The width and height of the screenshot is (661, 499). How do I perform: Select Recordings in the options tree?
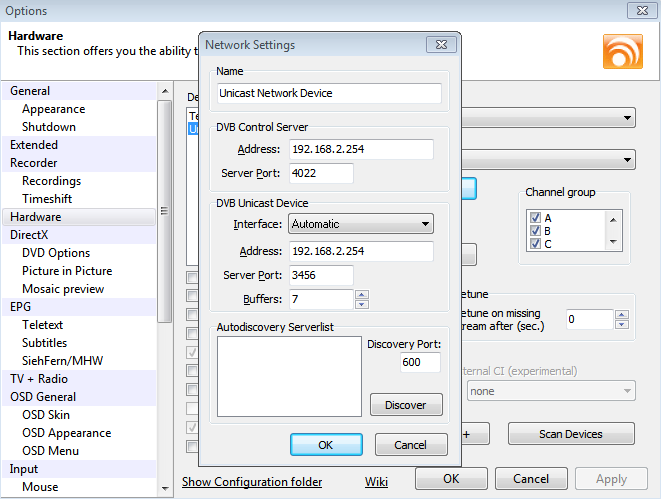51,181
